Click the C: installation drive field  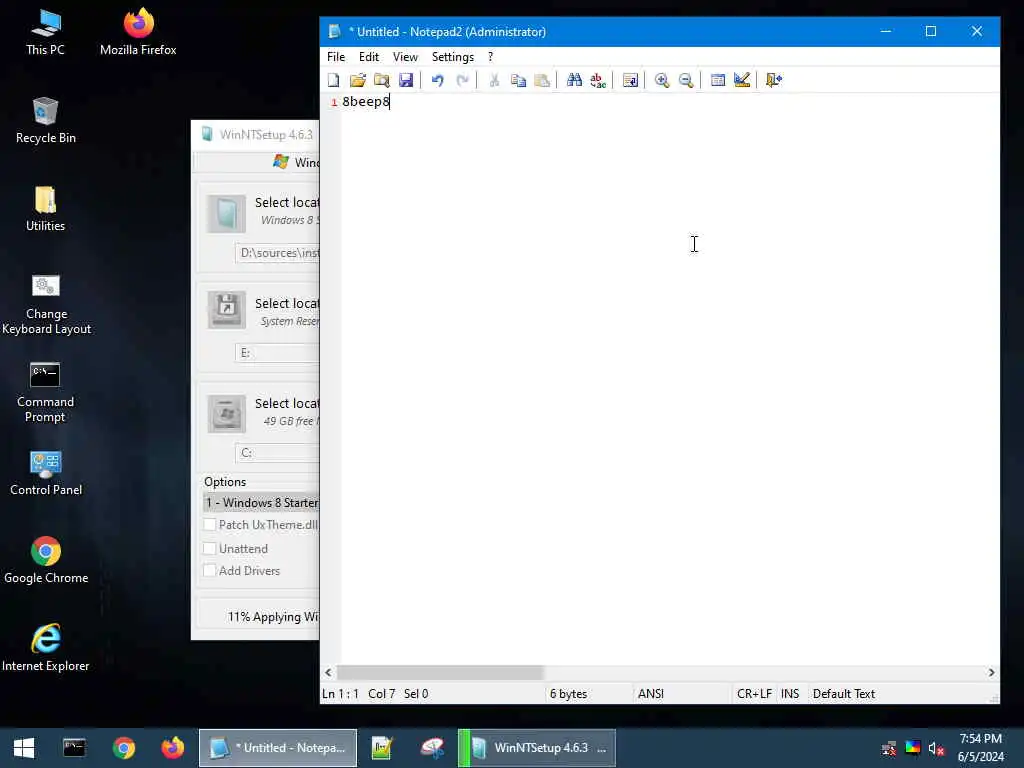[x=278, y=453]
